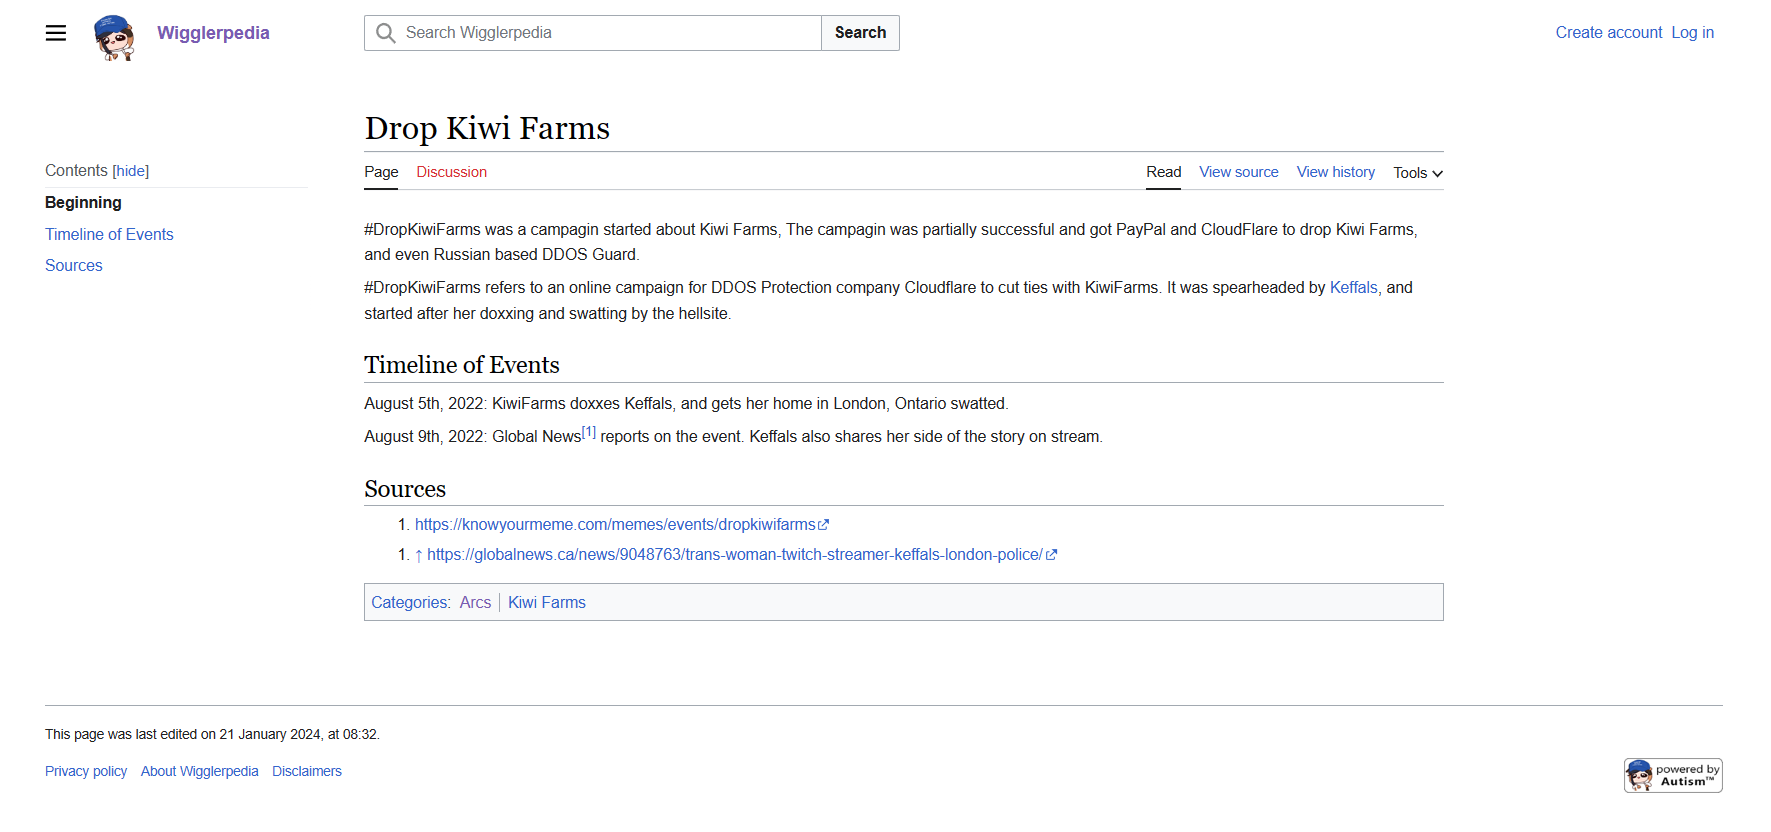Select the Page tab
The height and width of the screenshot is (832, 1771).
click(x=381, y=172)
